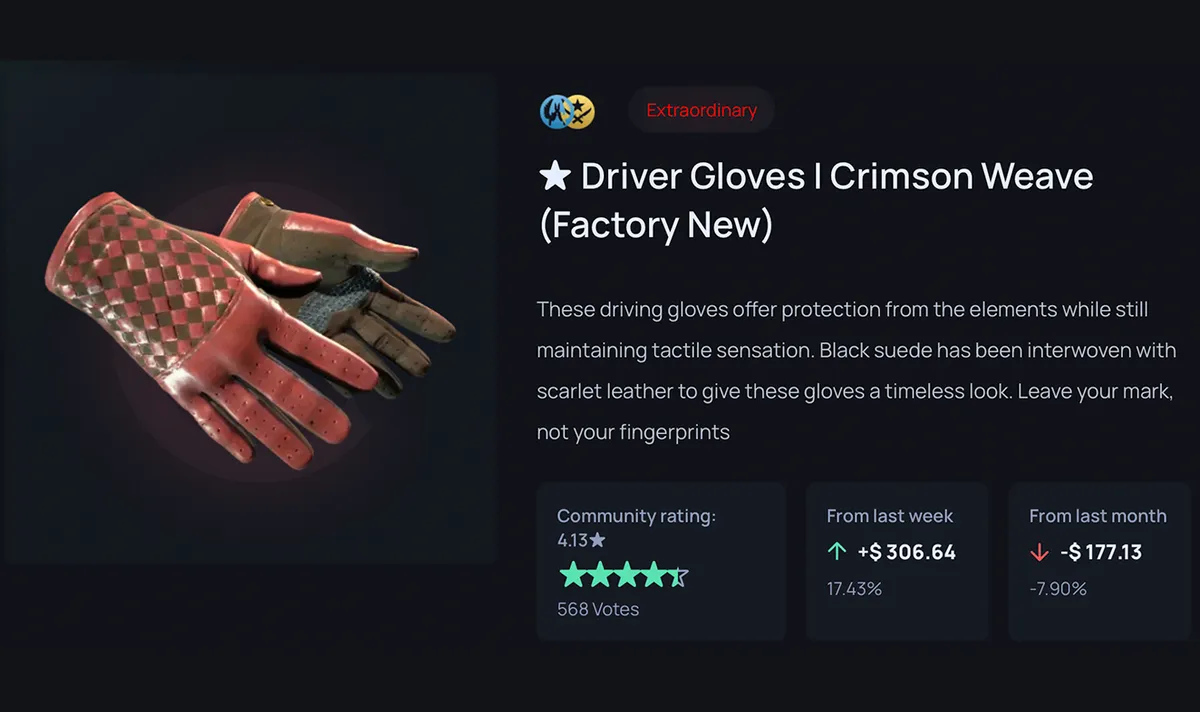Rate with the second green star
Viewport: 1200px width, 712px height.
598,575
